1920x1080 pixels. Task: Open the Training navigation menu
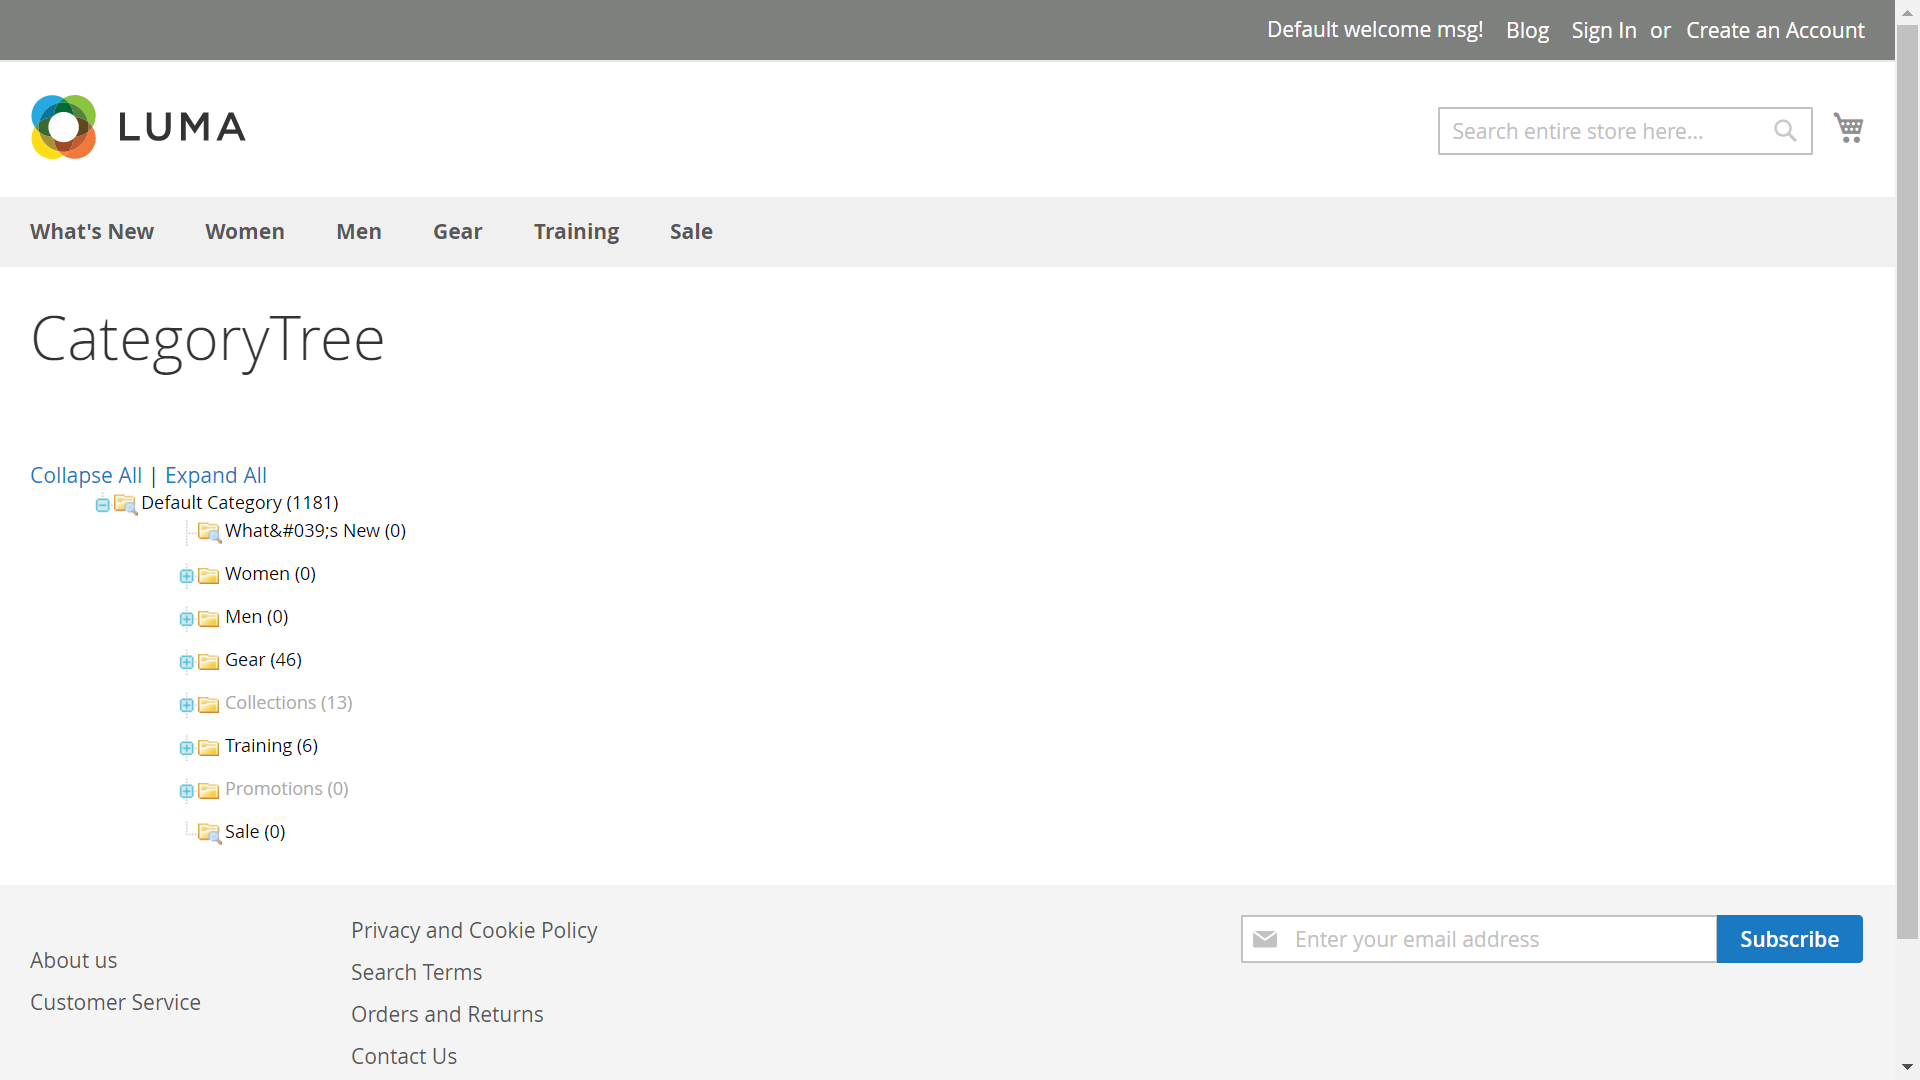575,231
